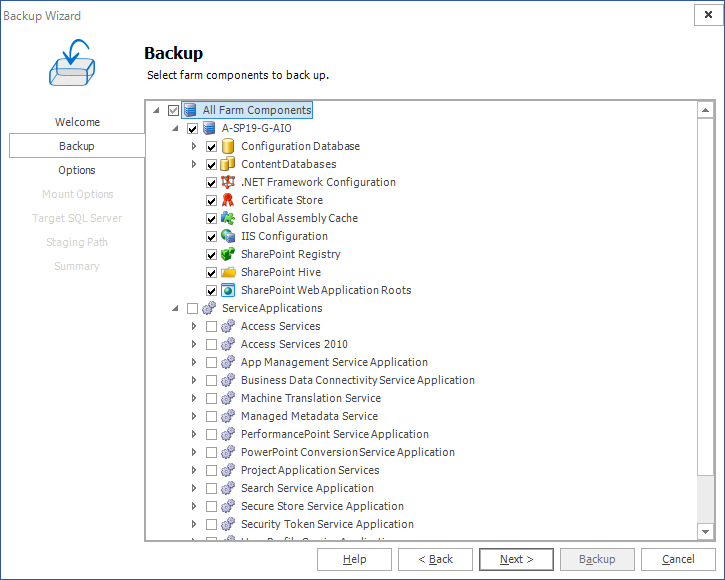Click the Machine Translation Service gear icon
This screenshot has height=580, width=725.
coord(228,398)
